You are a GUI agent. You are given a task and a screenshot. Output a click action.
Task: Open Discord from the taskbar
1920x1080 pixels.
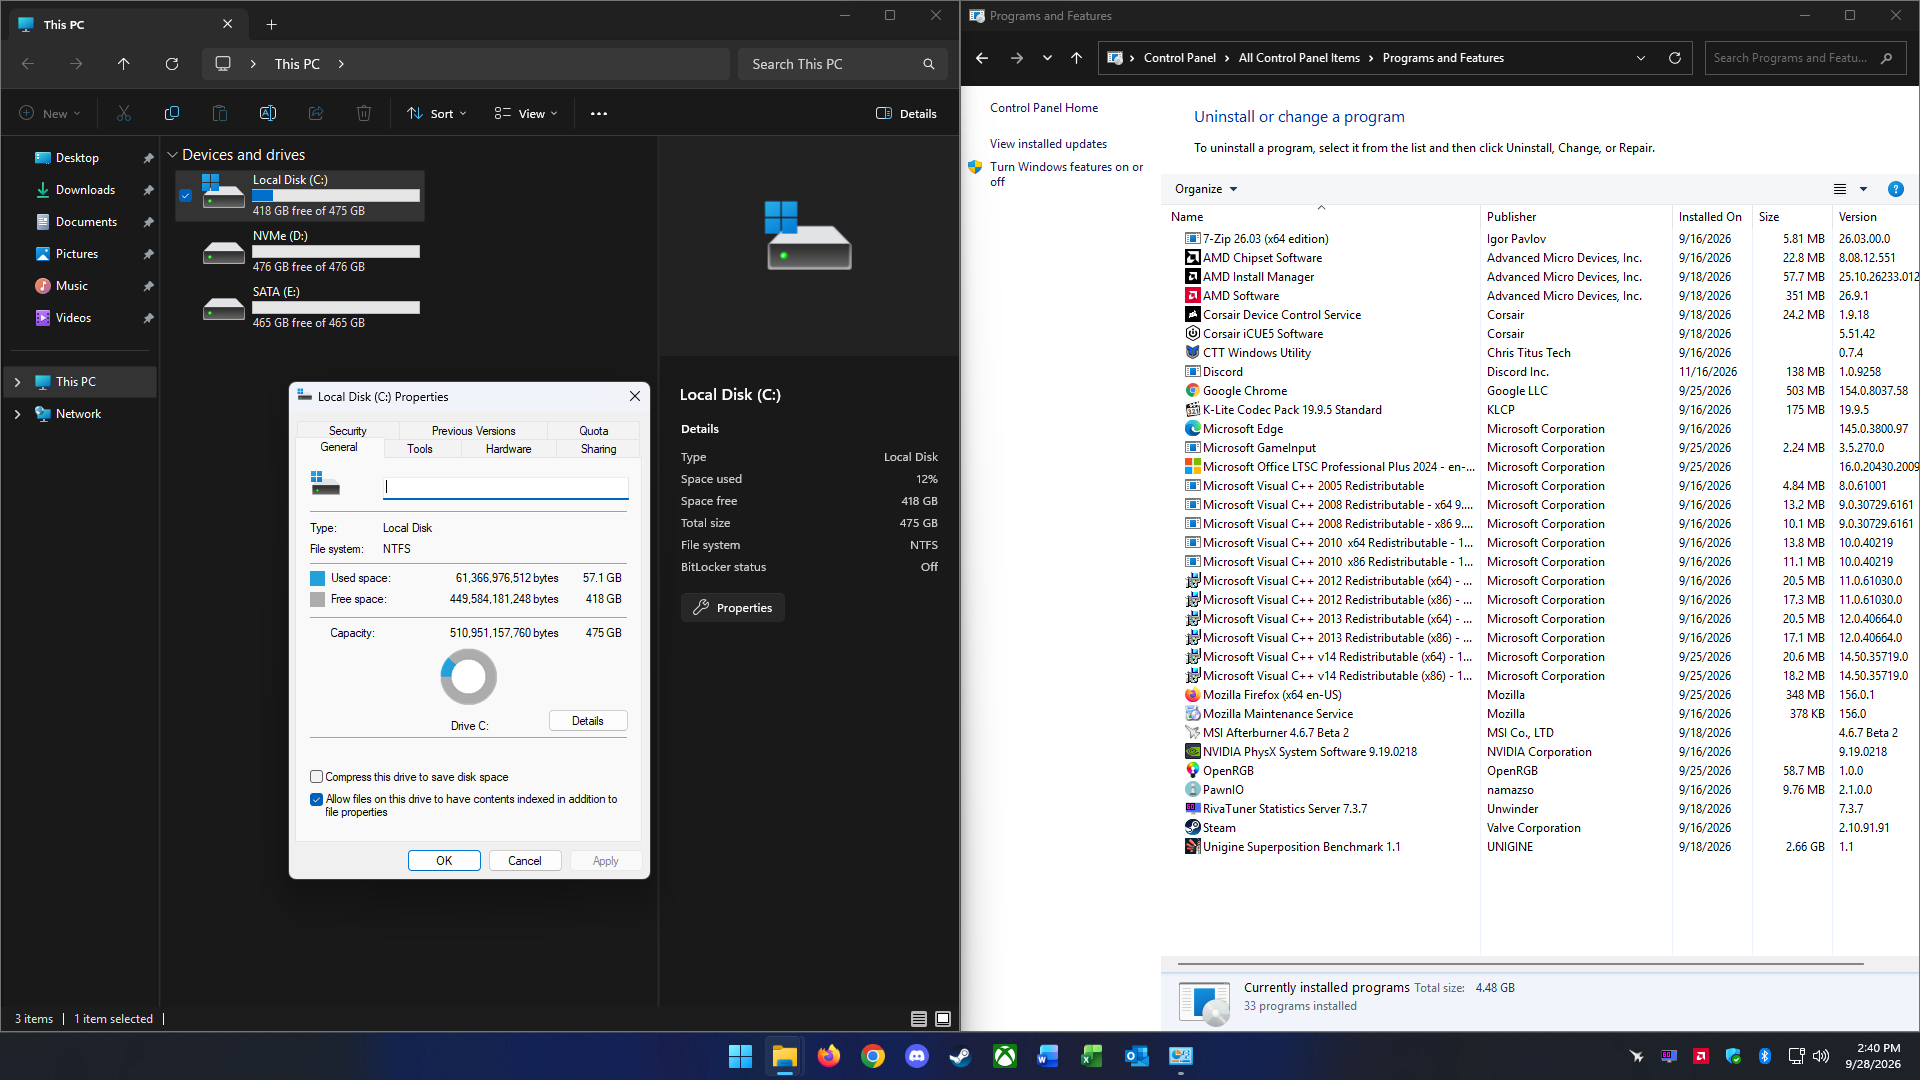click(917, 1056)
